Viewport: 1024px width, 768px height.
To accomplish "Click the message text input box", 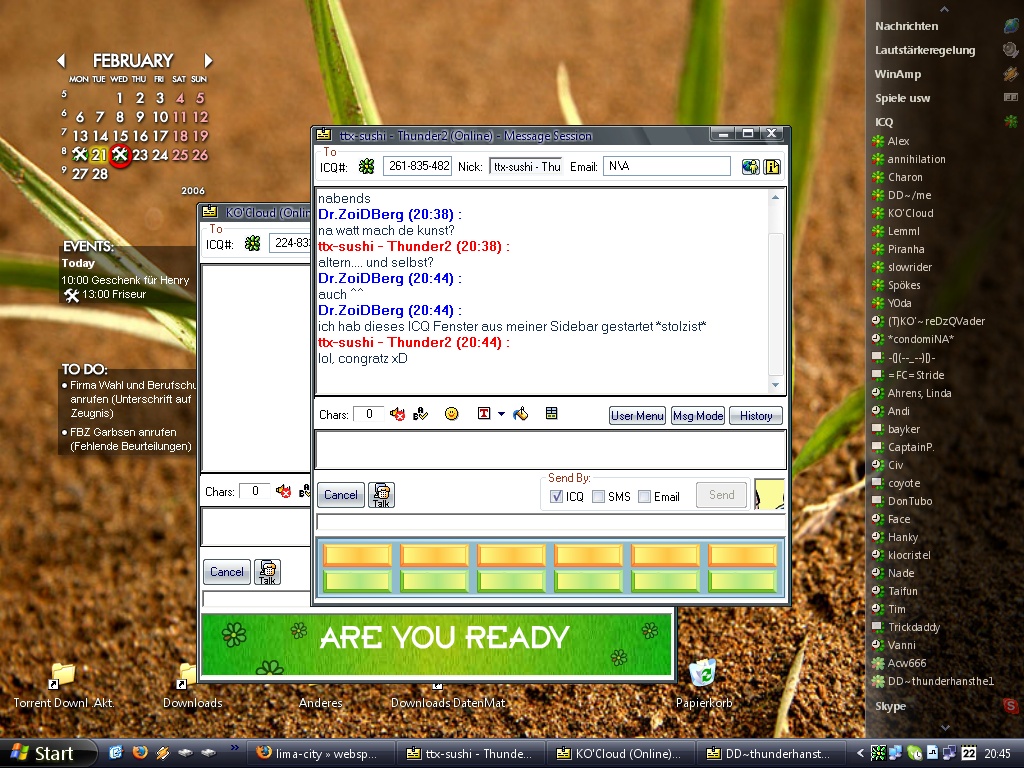I will [x=550, y=449].
